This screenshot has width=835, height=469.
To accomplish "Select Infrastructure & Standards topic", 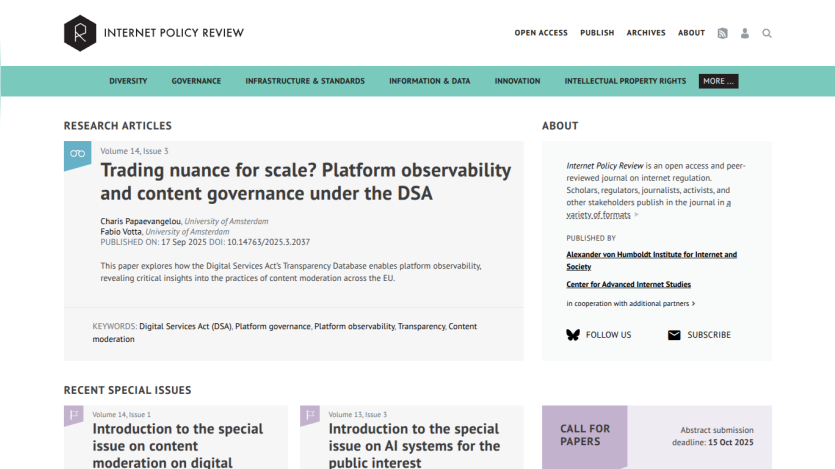I will point(305,81).
